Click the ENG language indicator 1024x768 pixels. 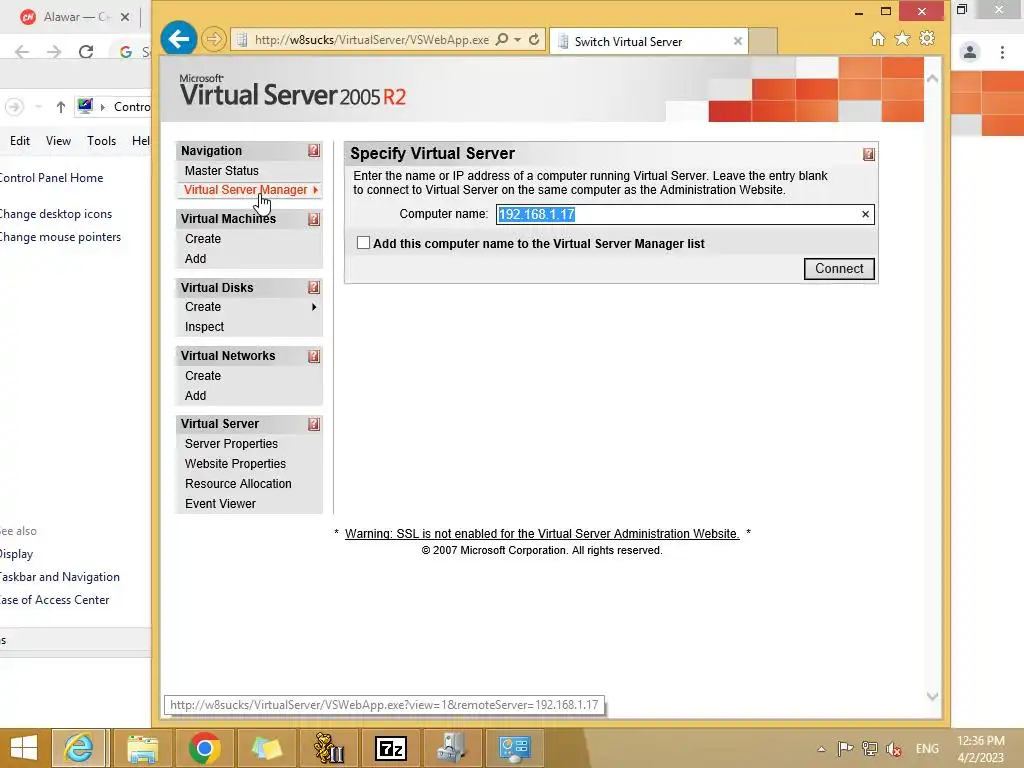[927, 749]
